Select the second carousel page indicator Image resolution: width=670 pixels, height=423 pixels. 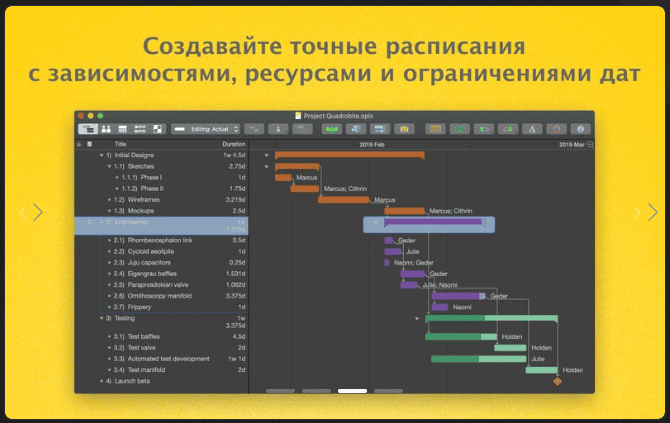316,391
